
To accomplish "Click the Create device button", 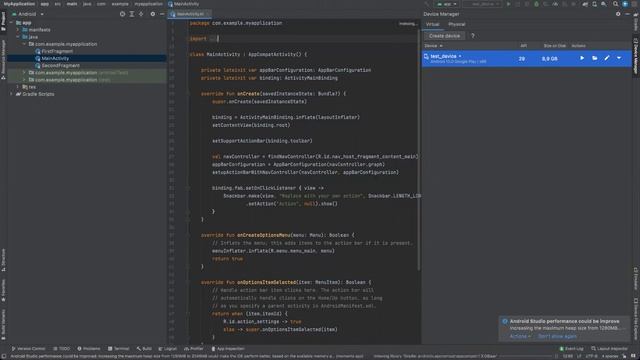I will click(444, 36).
